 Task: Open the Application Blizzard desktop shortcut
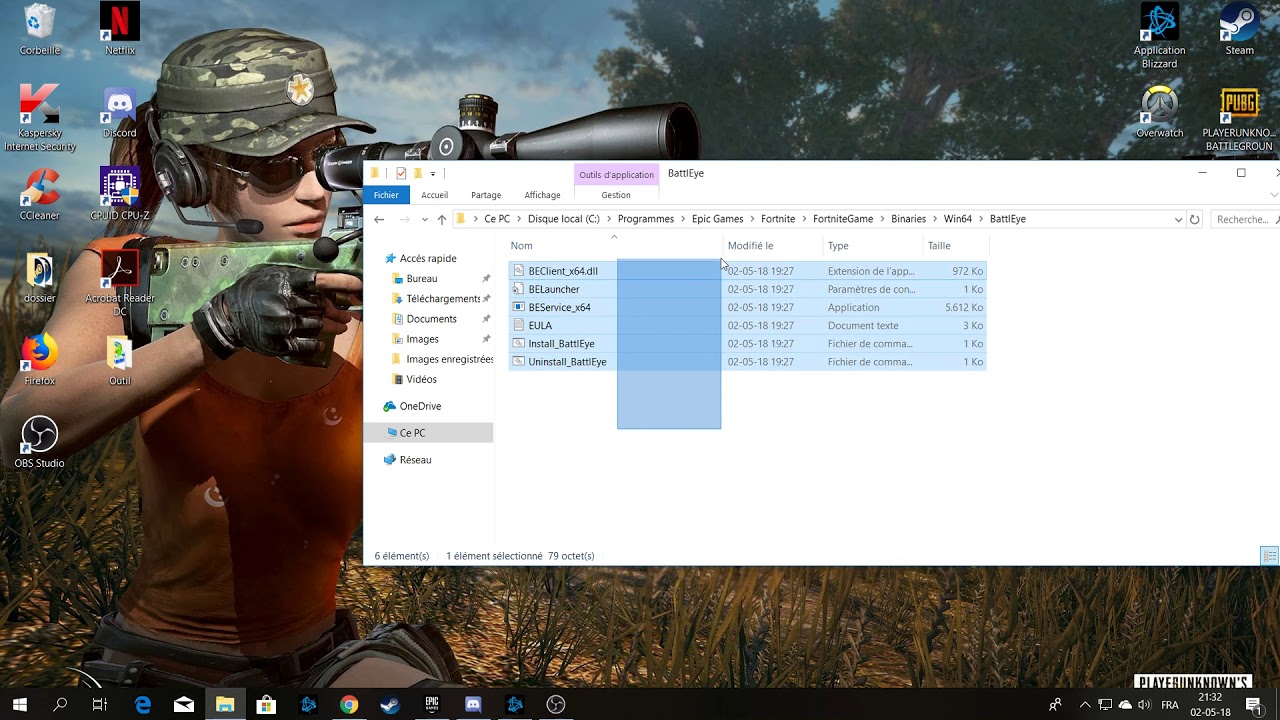1160,37
